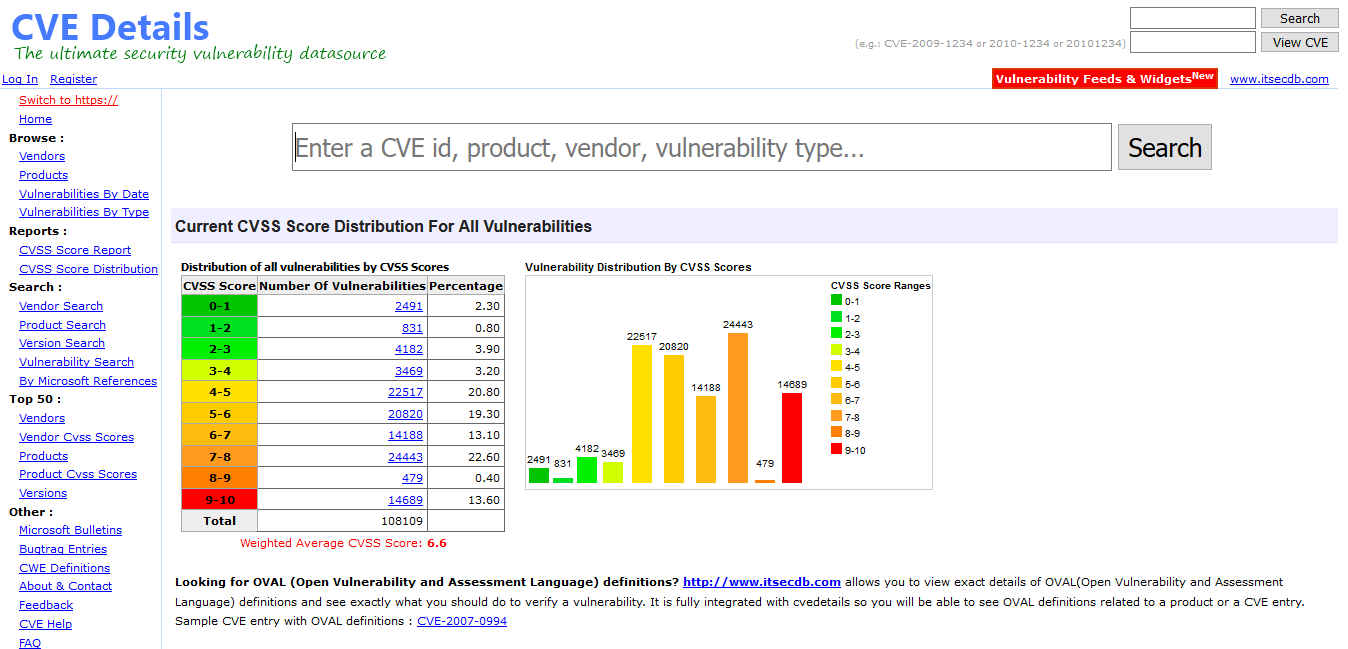
Task: Open Top 50 Versions link
Action: click(x=43, y=493)
